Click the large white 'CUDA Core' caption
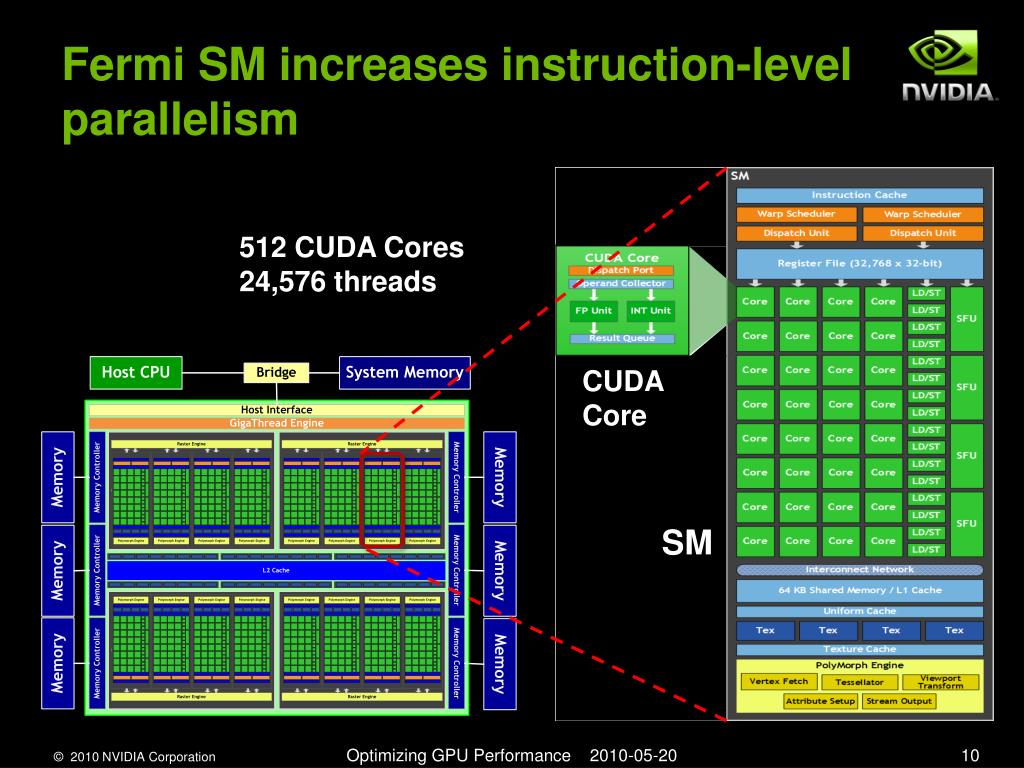The image size is (1024, 768). coord(622,398)
